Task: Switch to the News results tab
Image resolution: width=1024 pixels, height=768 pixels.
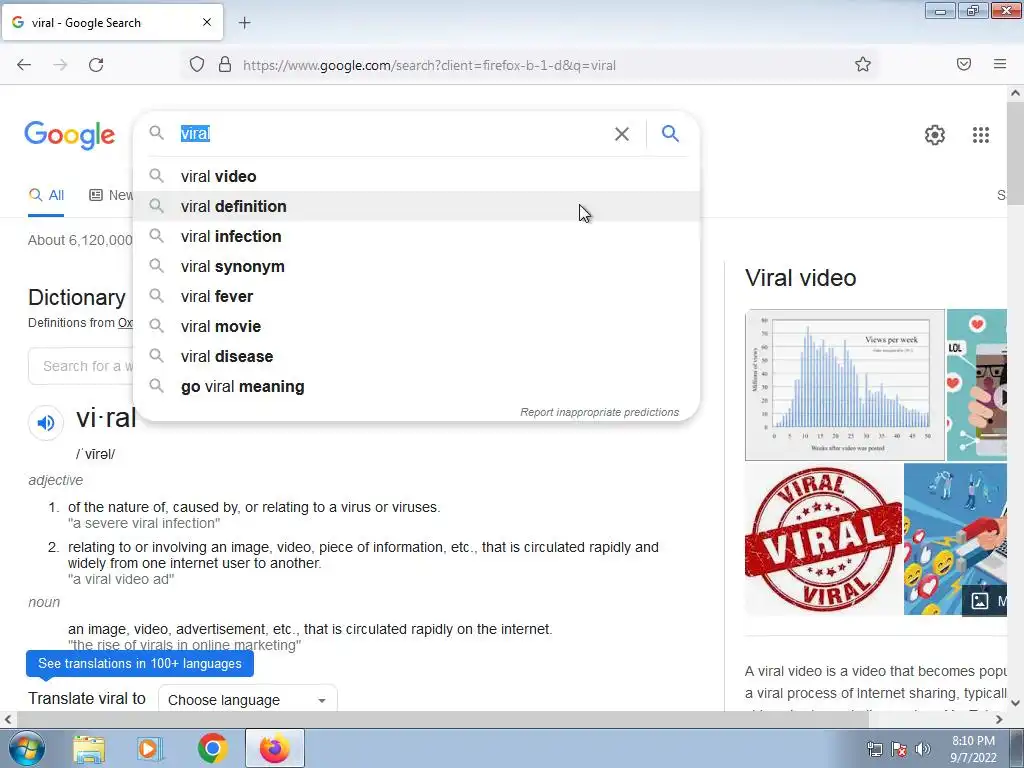Action: pyautogui.click(x=111, y=195)
